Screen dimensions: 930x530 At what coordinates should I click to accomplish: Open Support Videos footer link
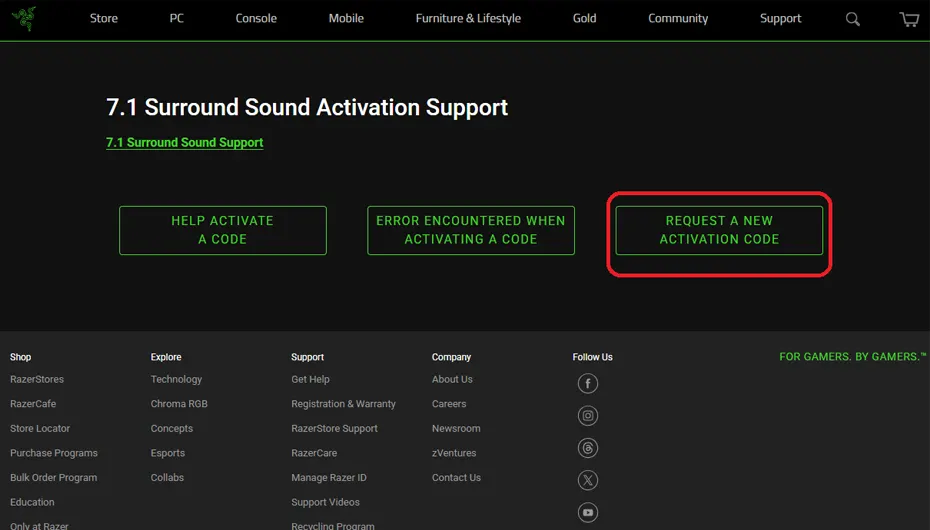point(325,502)
